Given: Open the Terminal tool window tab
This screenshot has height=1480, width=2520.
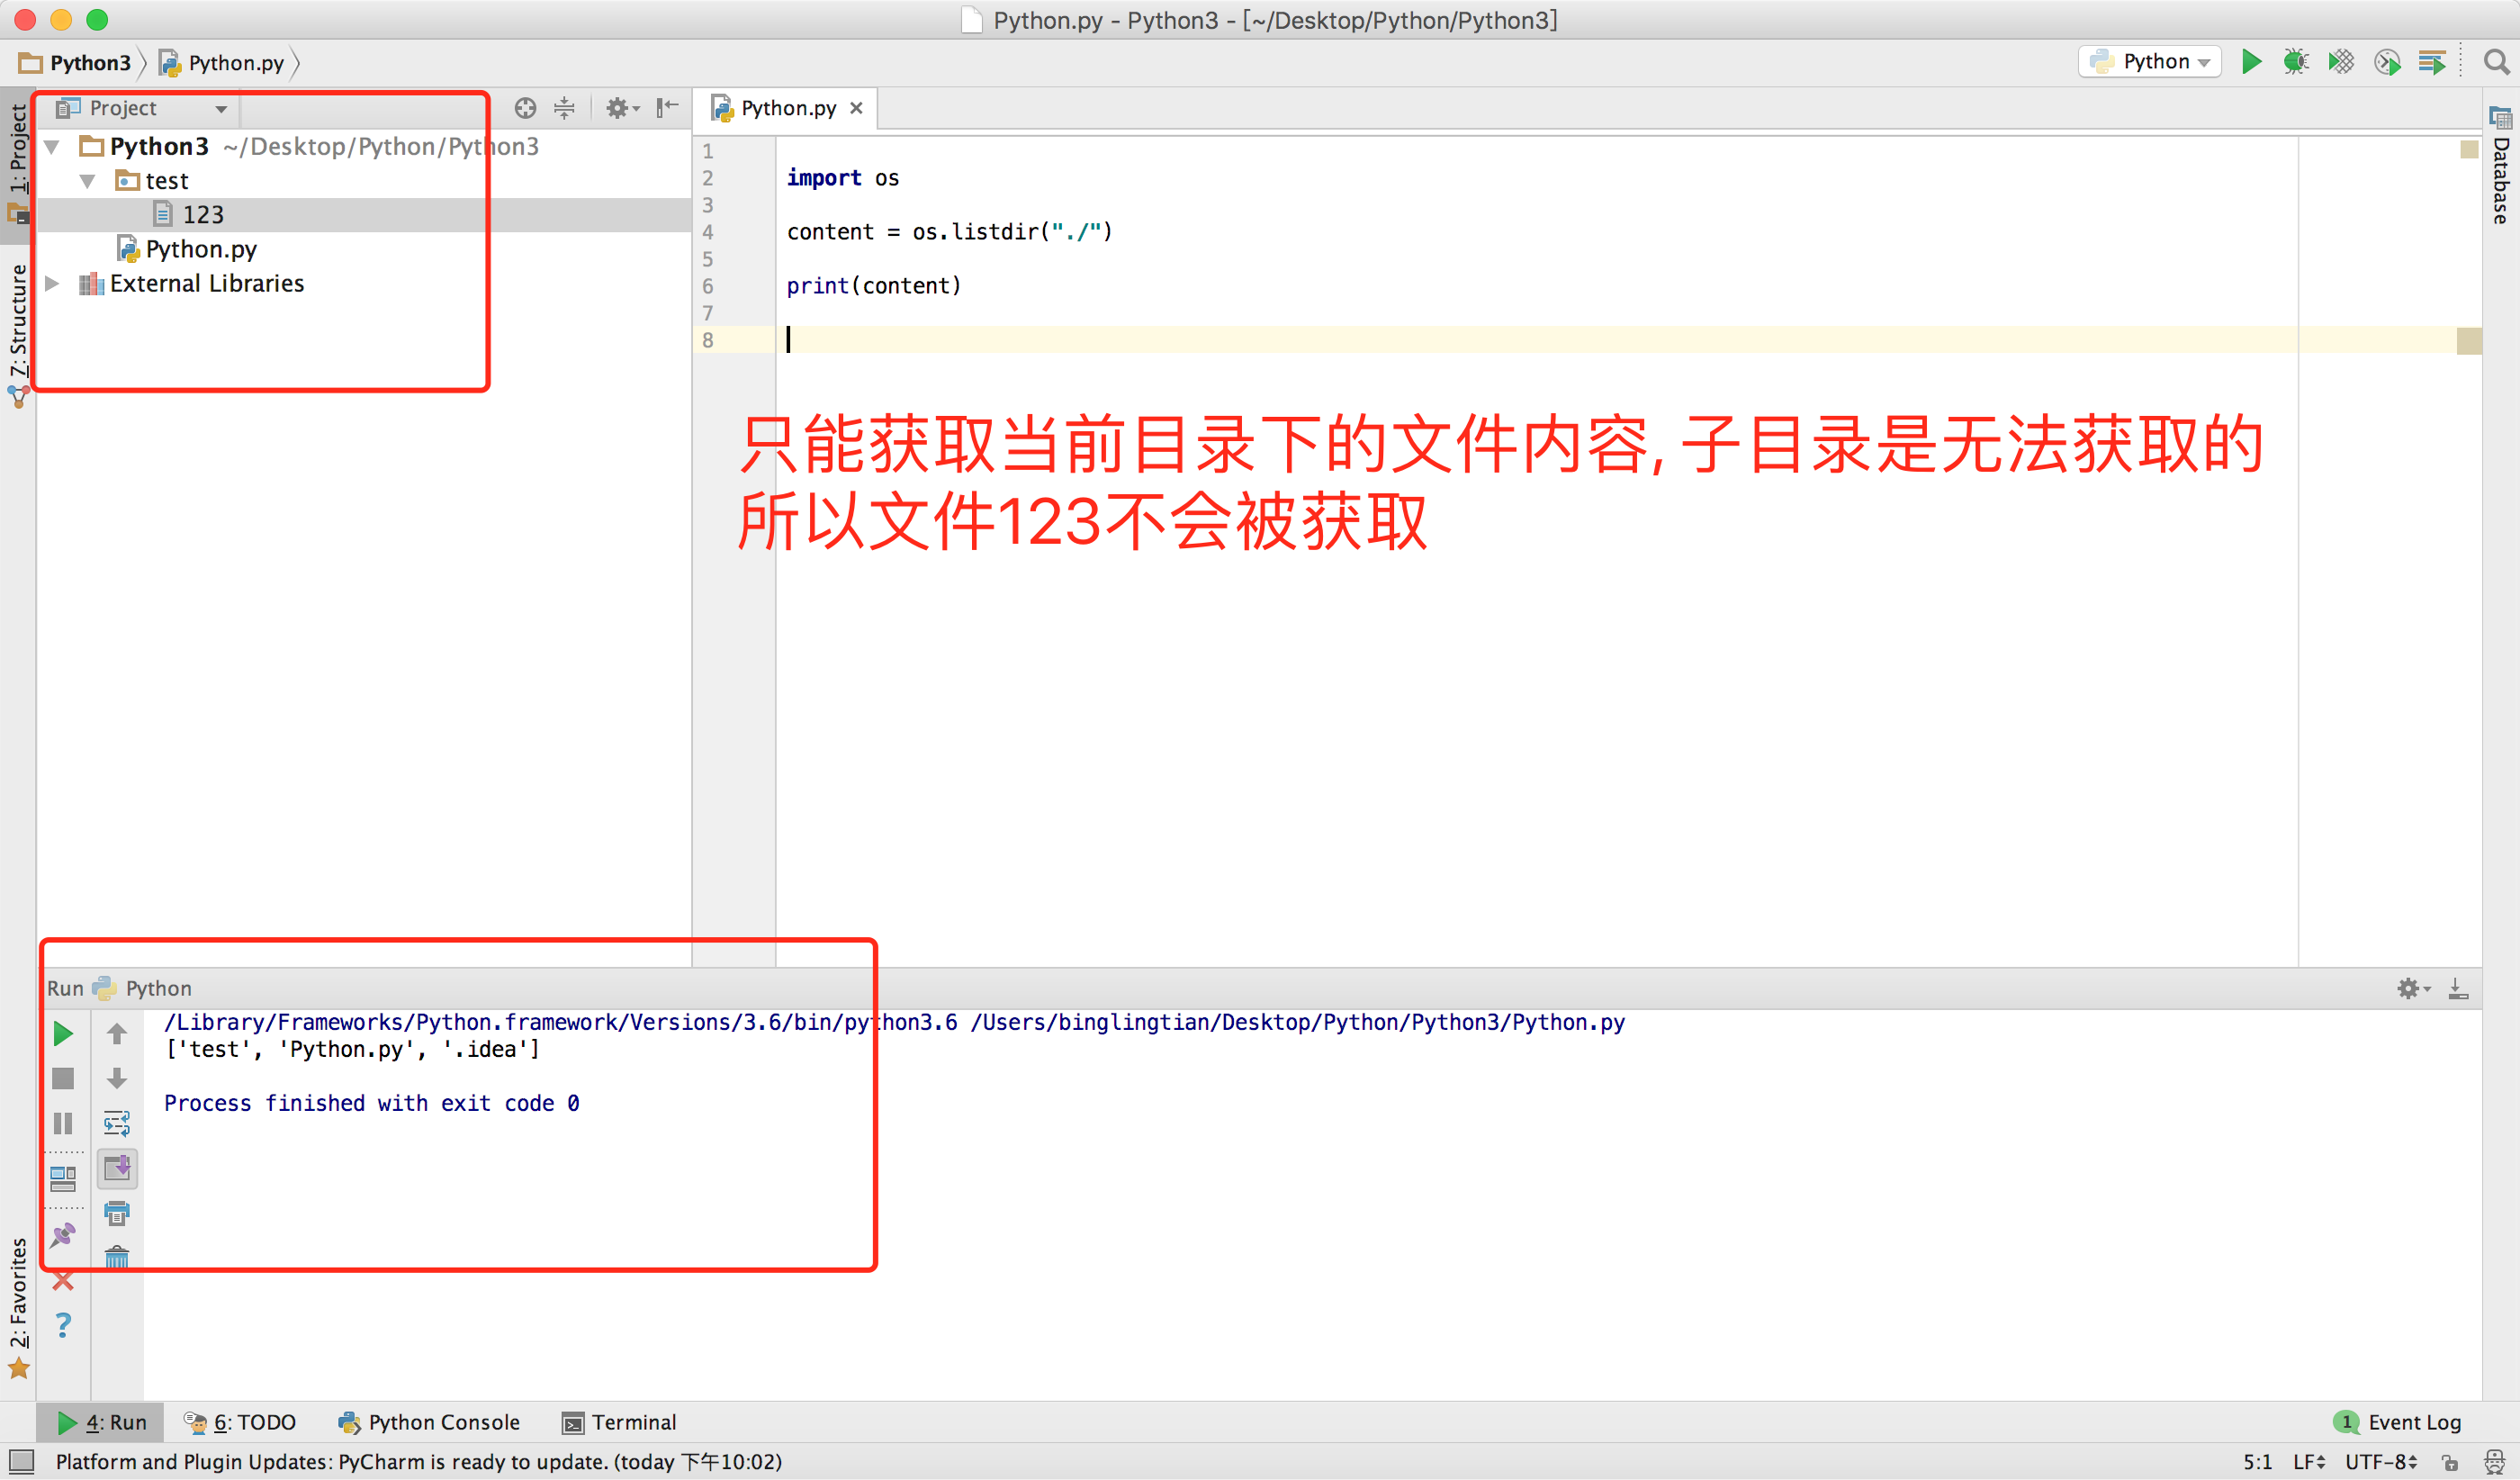Looking at the screenshot, I should [x=619, y=1422].
